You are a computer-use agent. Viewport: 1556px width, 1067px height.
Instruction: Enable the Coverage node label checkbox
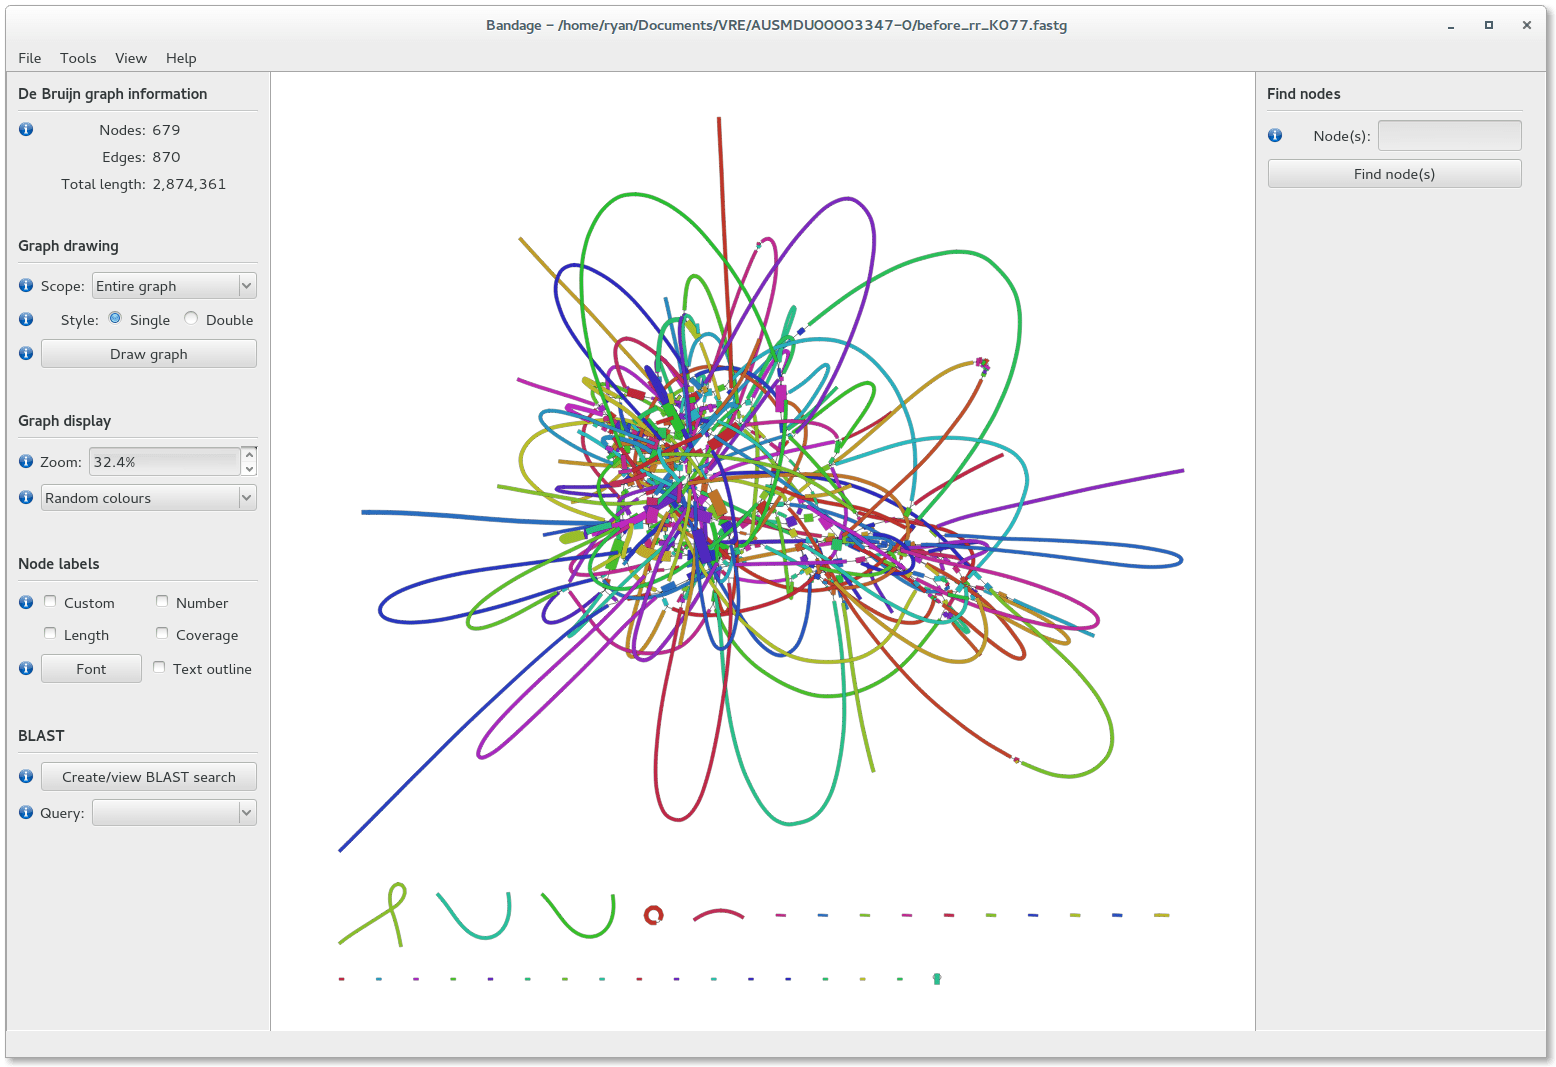click(x=162, y=633)
